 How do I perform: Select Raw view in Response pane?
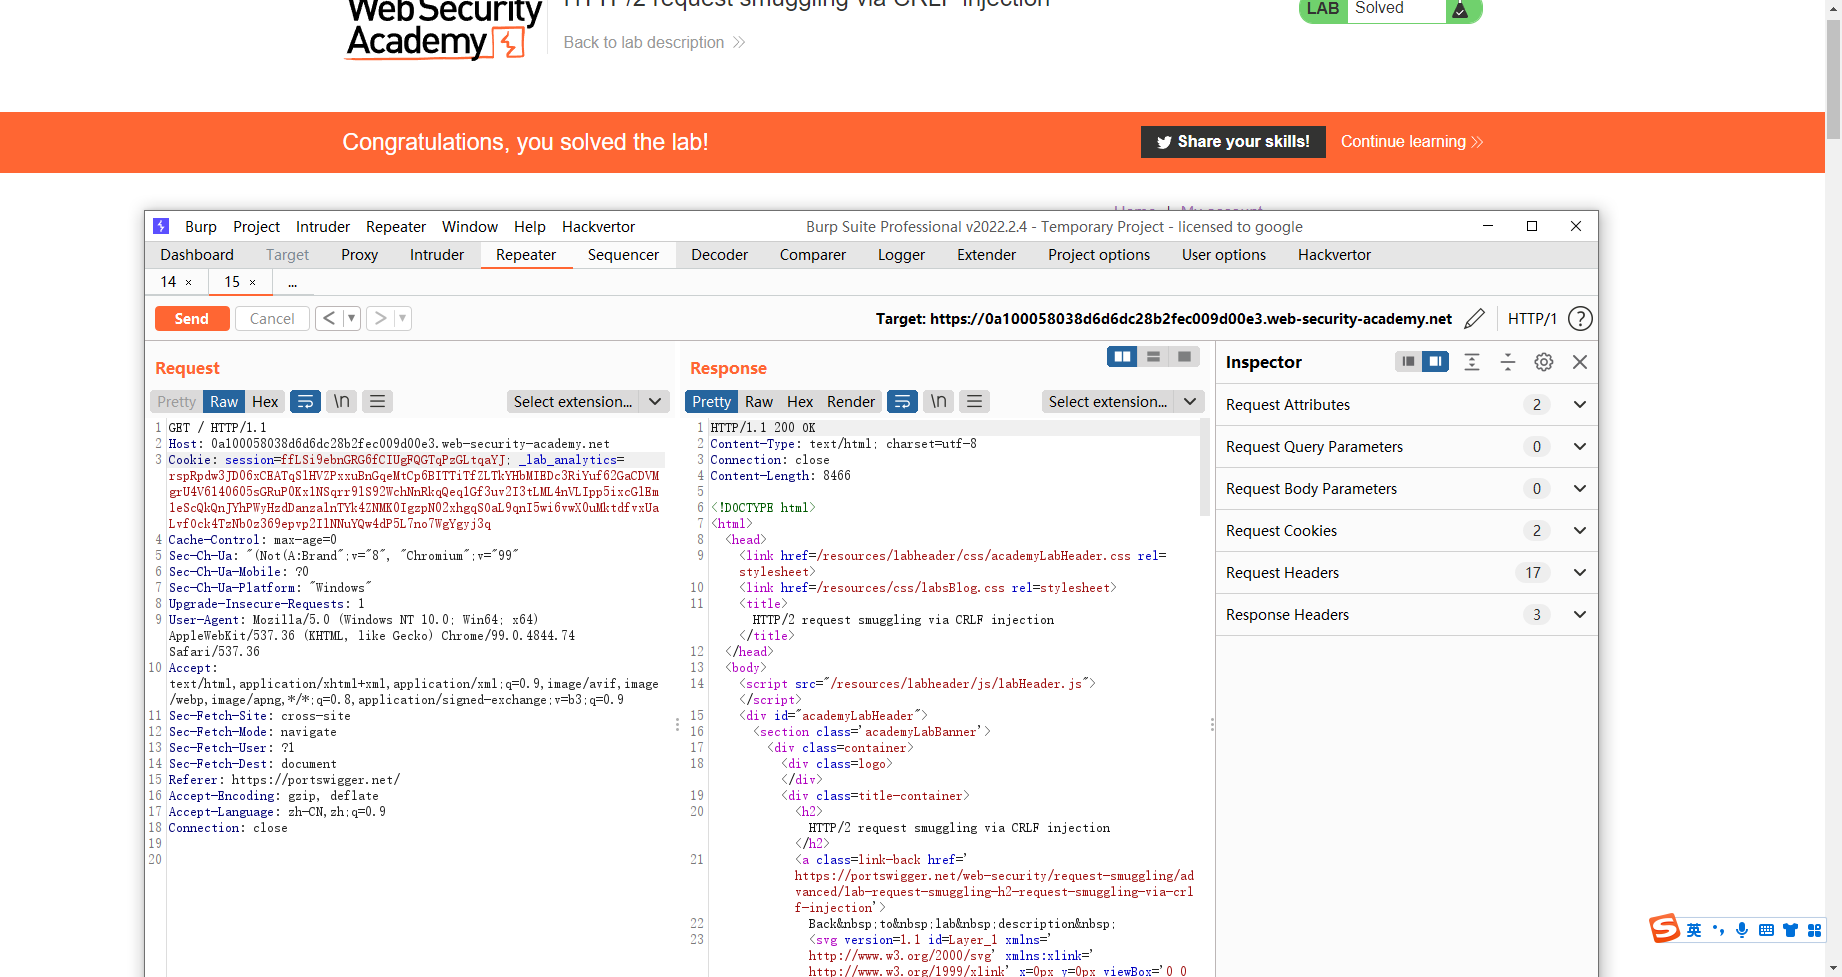pyautogui.click(x=759, y=401)
